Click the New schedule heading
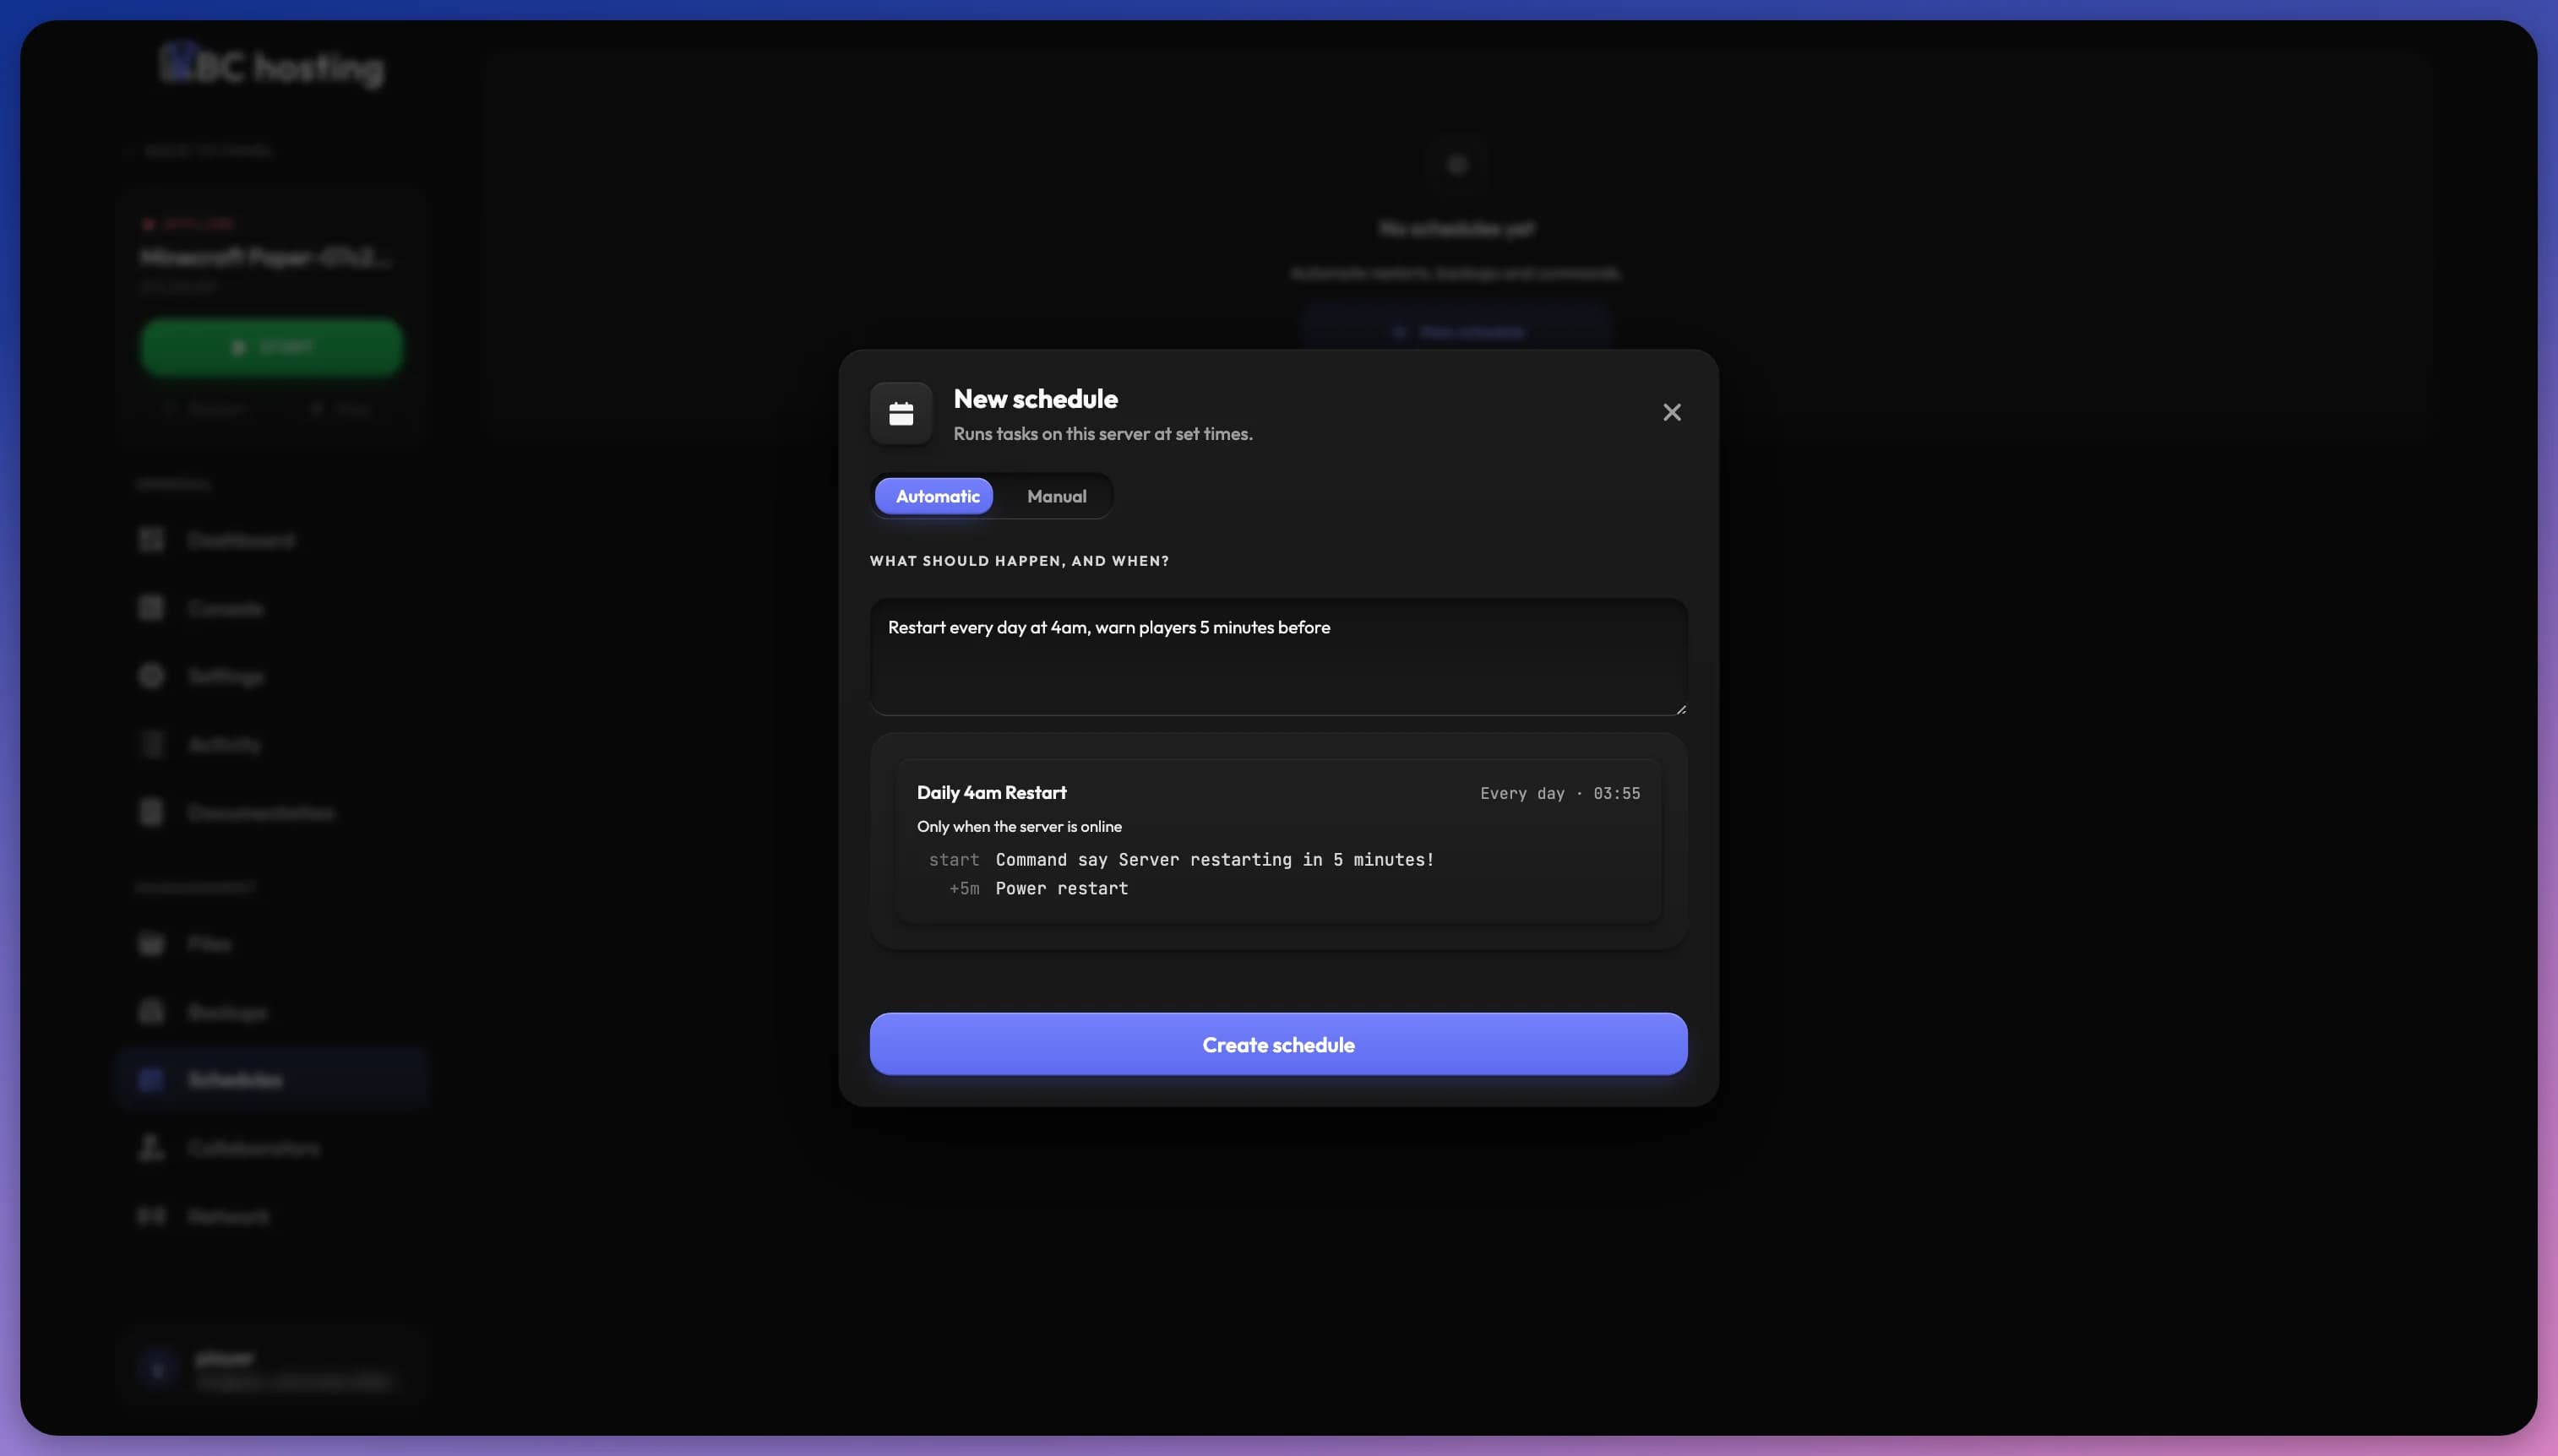This screenshot has height=1456, width=2558. coord(1035,398)
